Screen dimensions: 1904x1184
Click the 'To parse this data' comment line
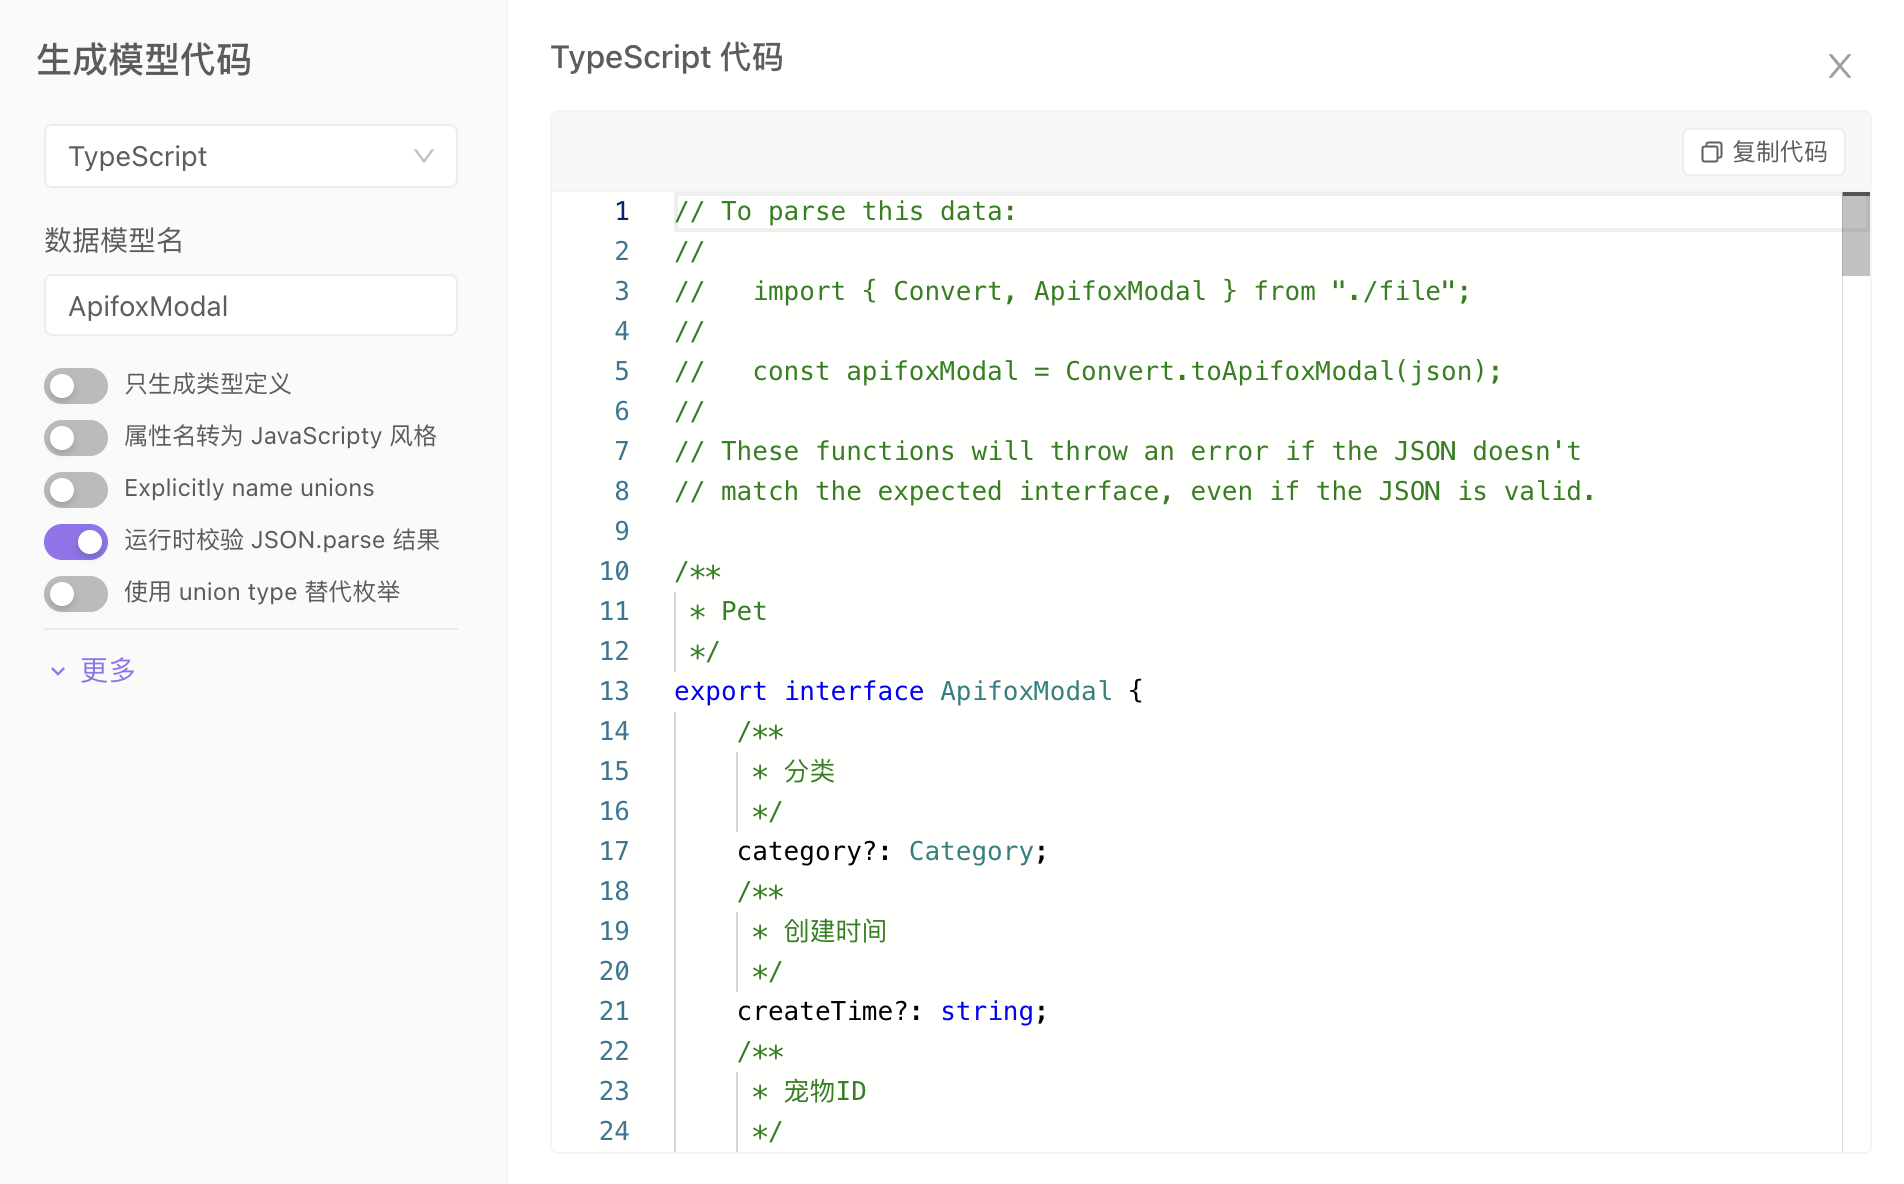(845, 211)
